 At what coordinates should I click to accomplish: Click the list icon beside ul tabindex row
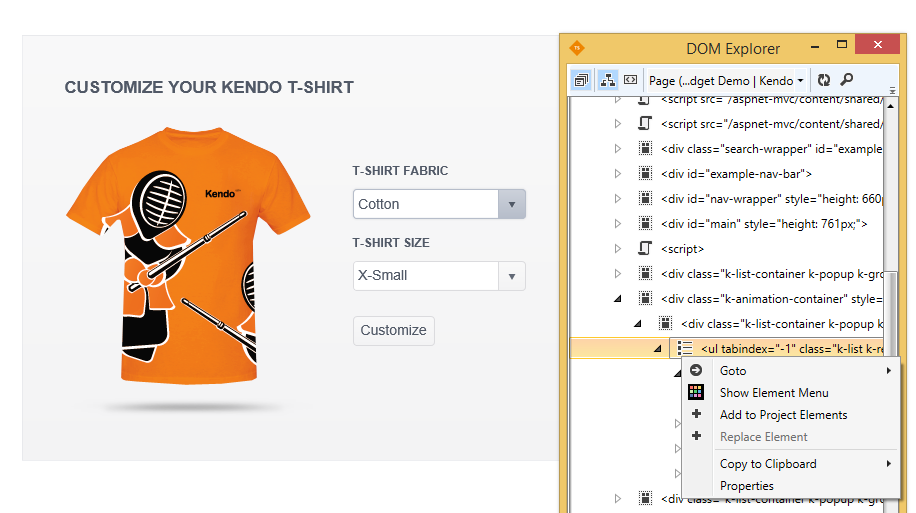(x=685, y=349)
